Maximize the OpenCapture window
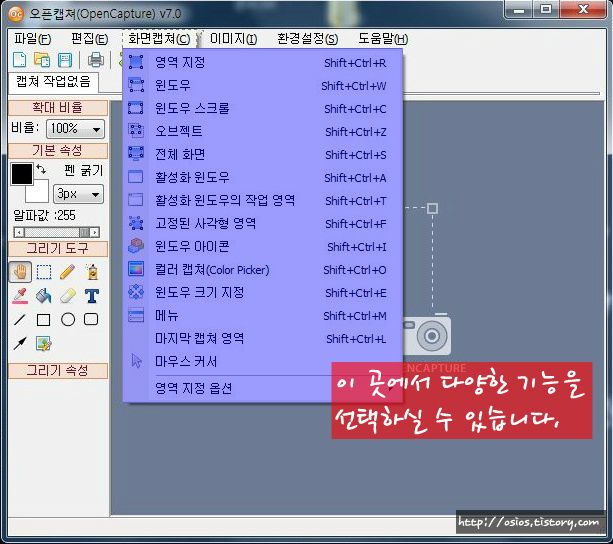This screenshot has width=613, height=544. tap(546, 10)
